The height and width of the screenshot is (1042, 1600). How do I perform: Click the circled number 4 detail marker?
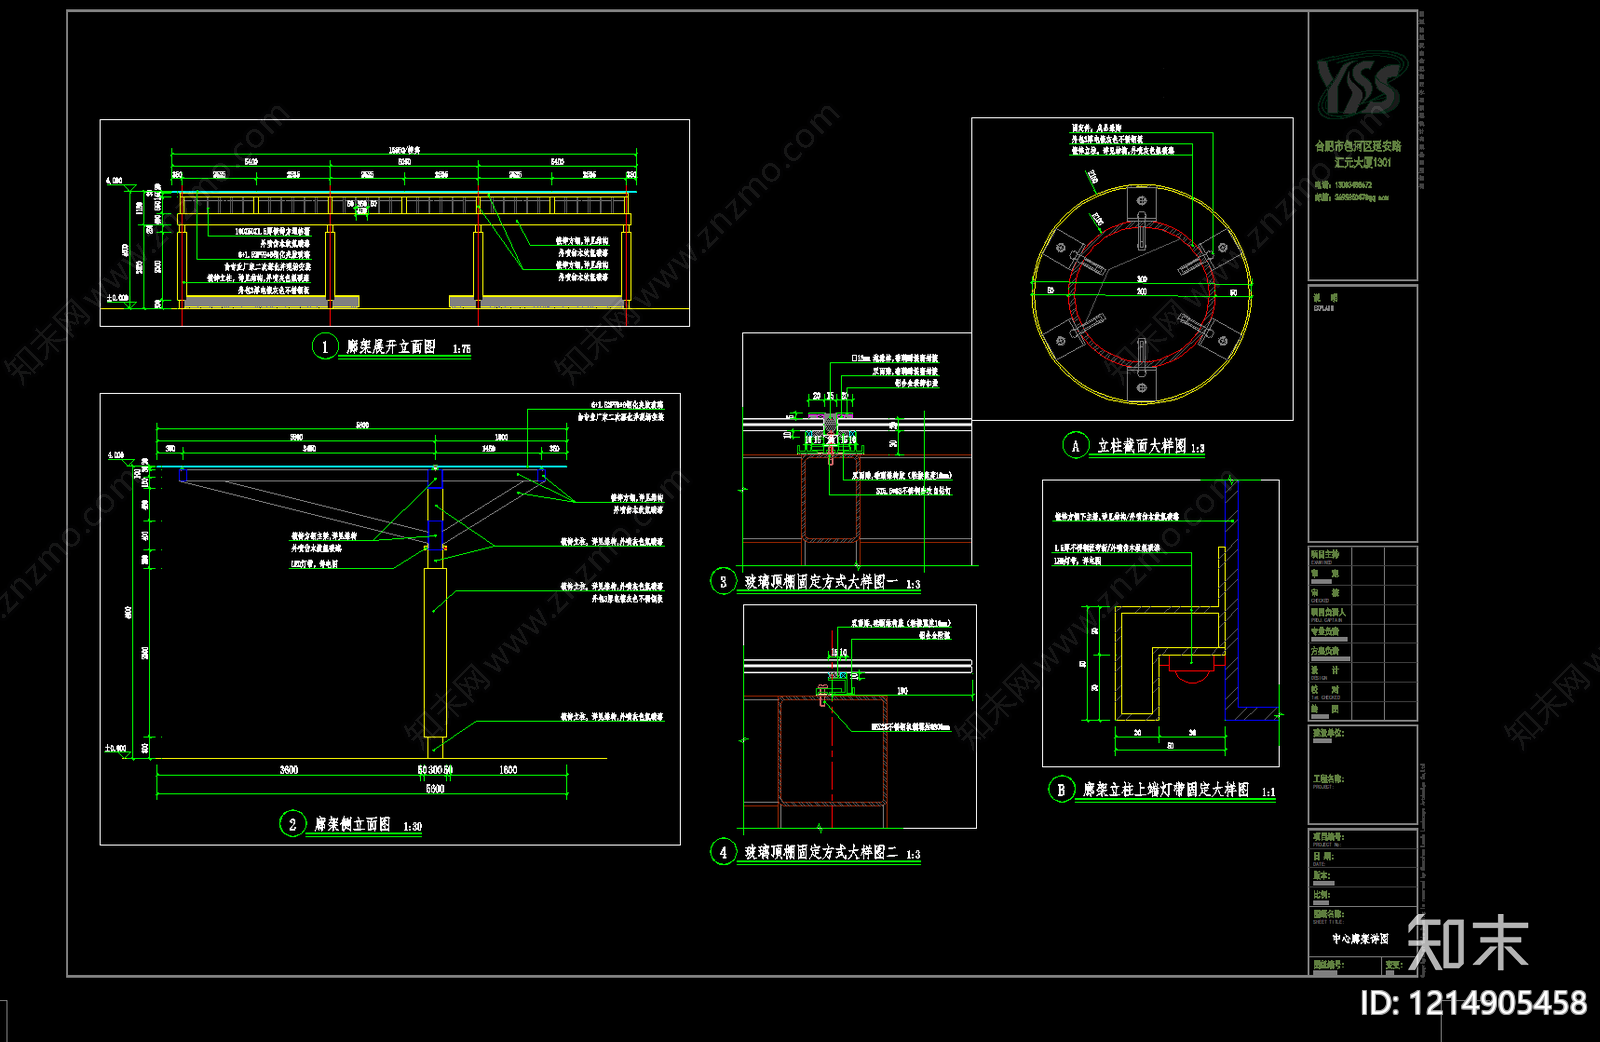click(x=723, y=852)
